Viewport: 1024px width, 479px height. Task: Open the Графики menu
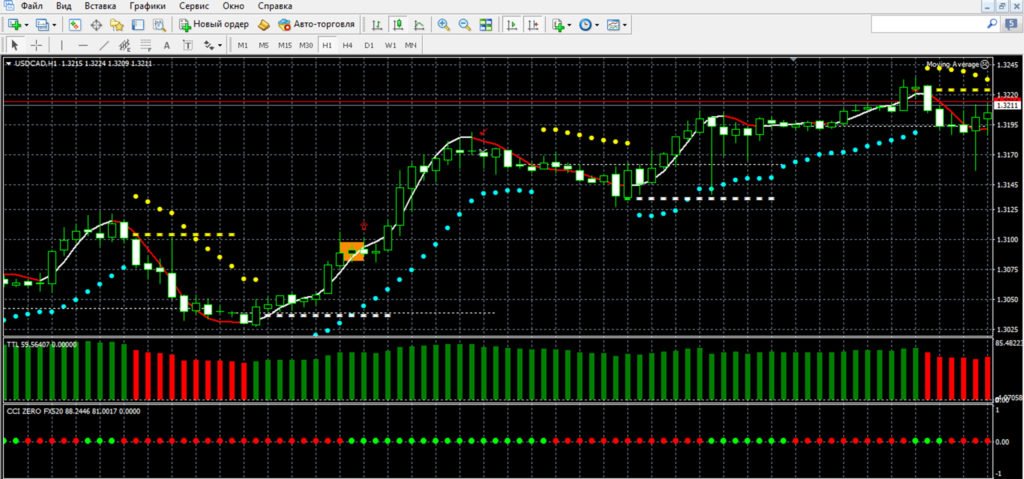tap(147, 6)
